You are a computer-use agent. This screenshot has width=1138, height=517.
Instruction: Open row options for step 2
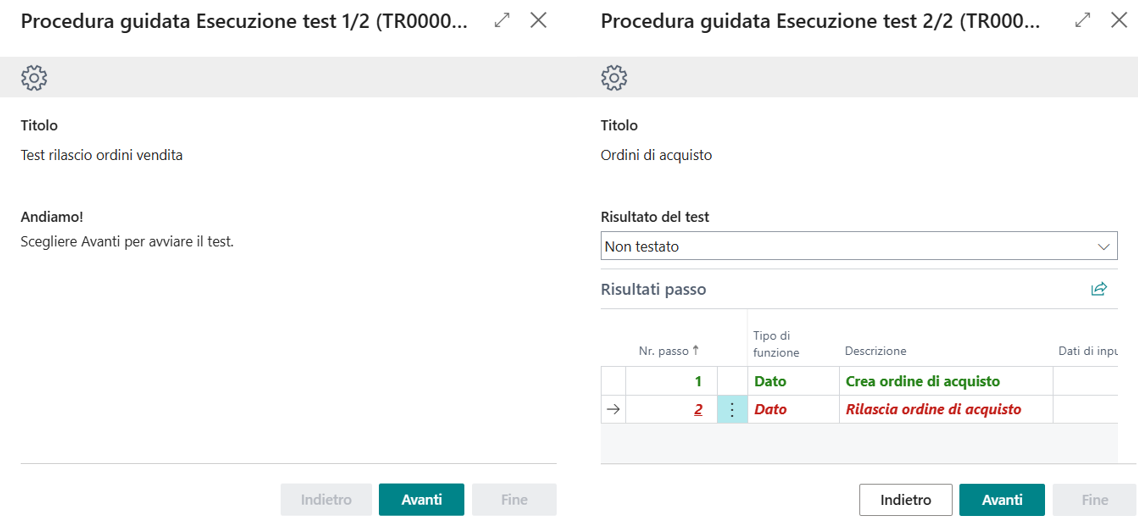732,409
